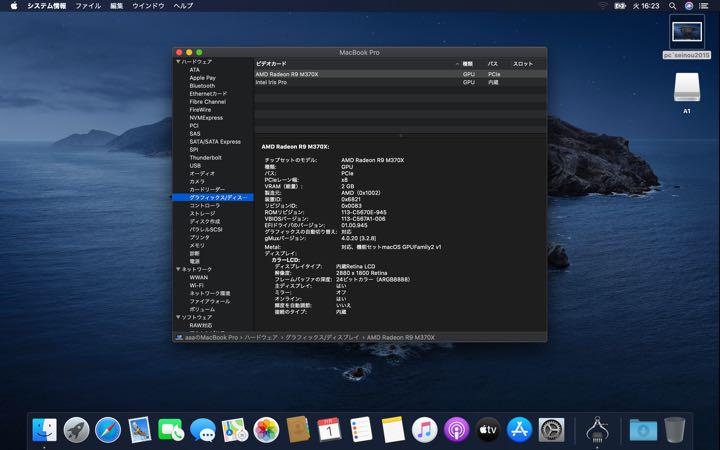Collapse ソフトウェア section triangle

click(178, 317)
